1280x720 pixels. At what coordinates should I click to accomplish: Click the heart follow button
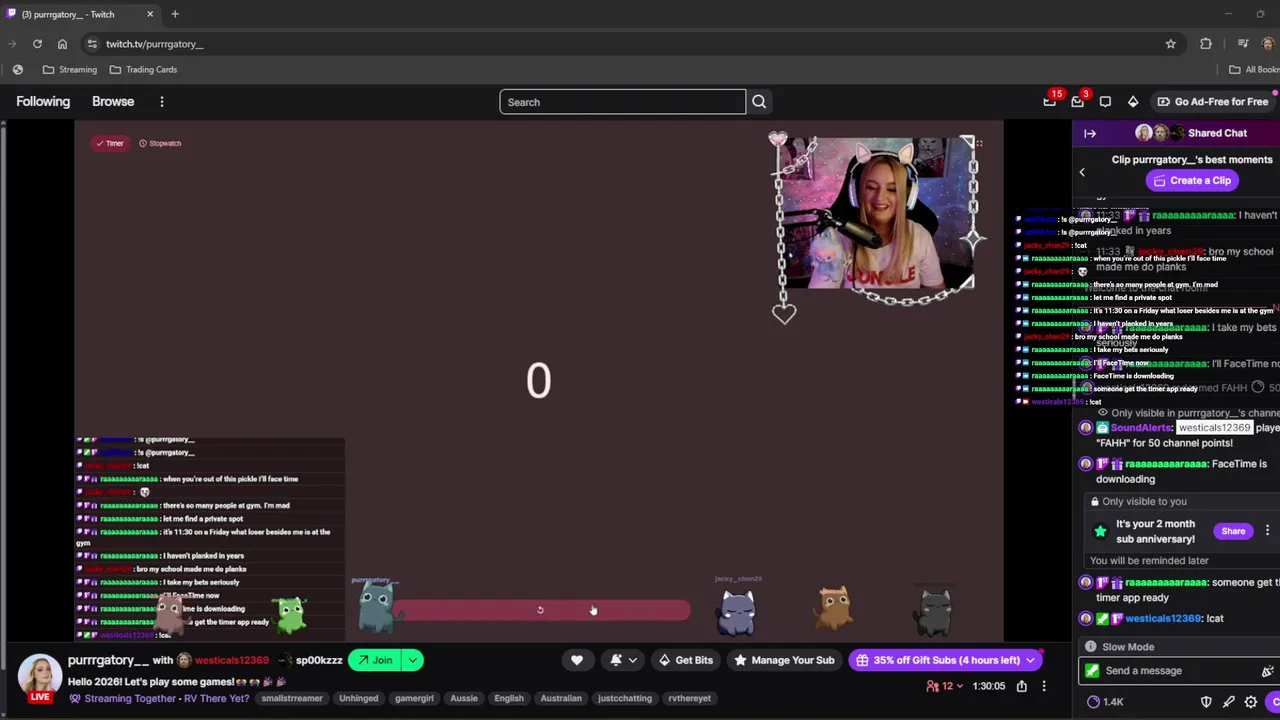click(x=577, y=660)
